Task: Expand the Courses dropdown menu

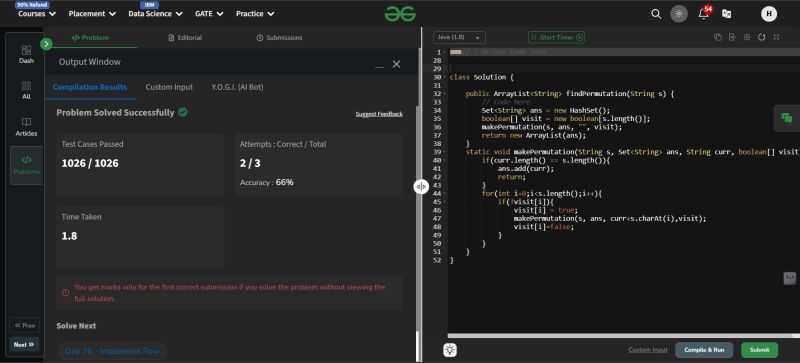Action: [x=37, y=14]
